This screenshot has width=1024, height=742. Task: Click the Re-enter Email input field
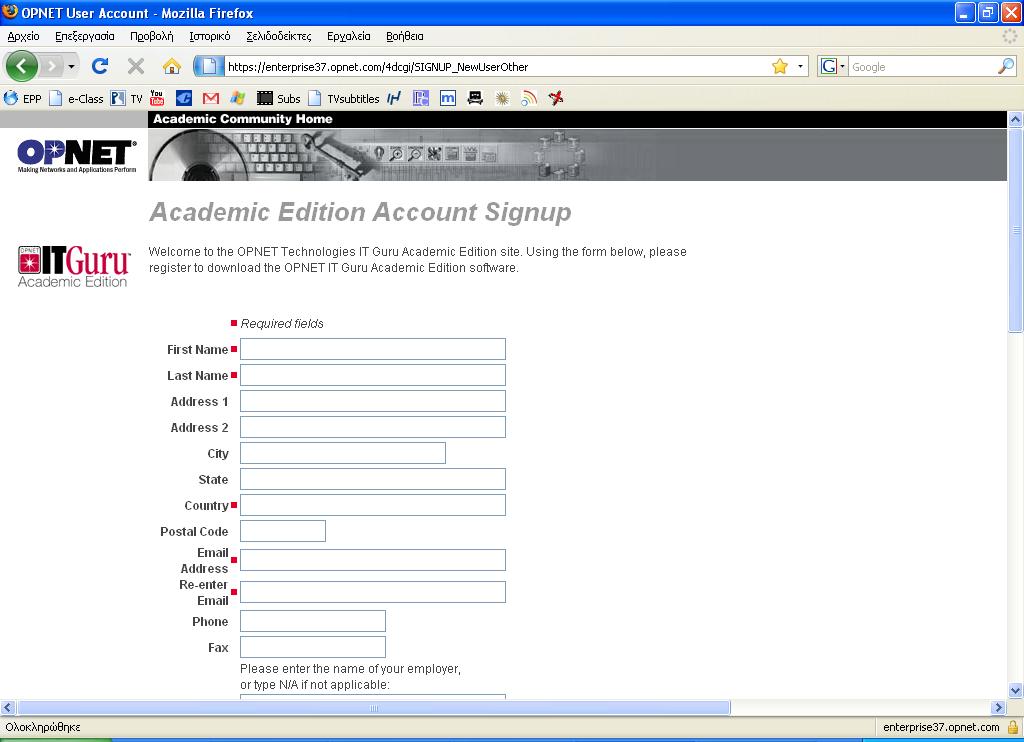tap(373, 592)
